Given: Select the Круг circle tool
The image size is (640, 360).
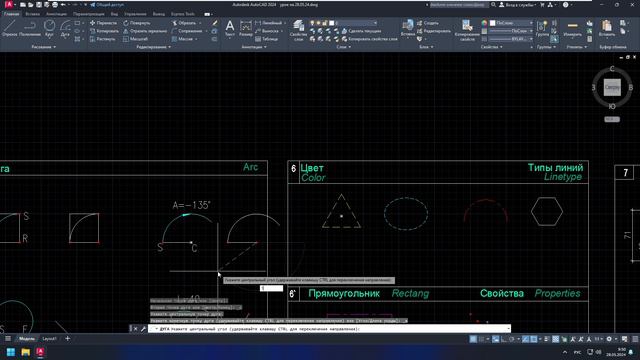Looking at the screenshot, I should coord(49,29).
